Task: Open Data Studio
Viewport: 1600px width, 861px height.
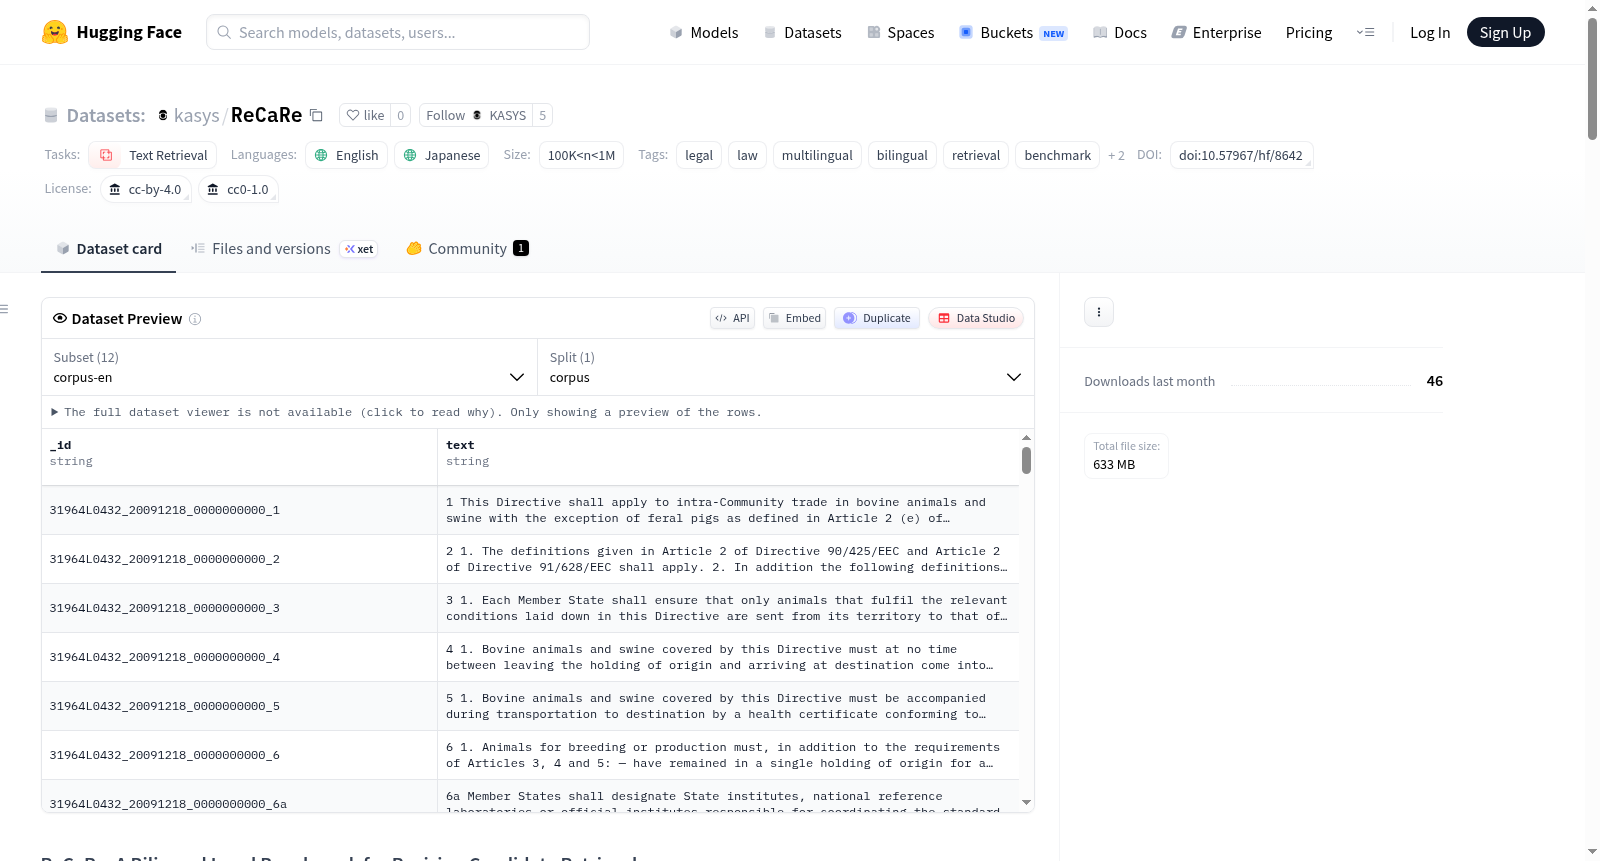Action: [976, 318]
